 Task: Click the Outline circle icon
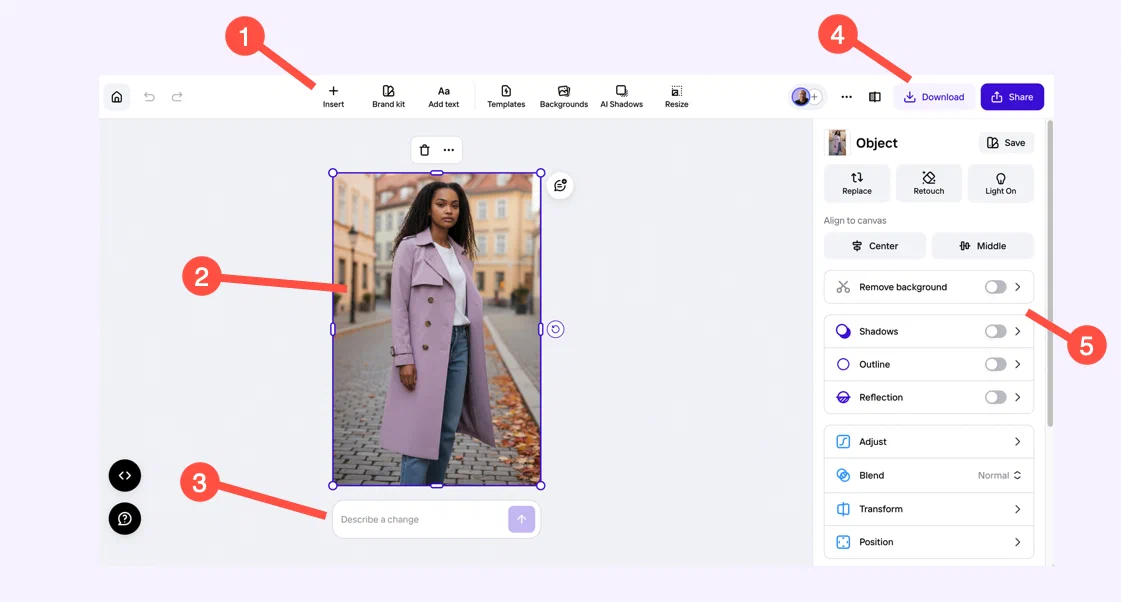tap(843, 364)
